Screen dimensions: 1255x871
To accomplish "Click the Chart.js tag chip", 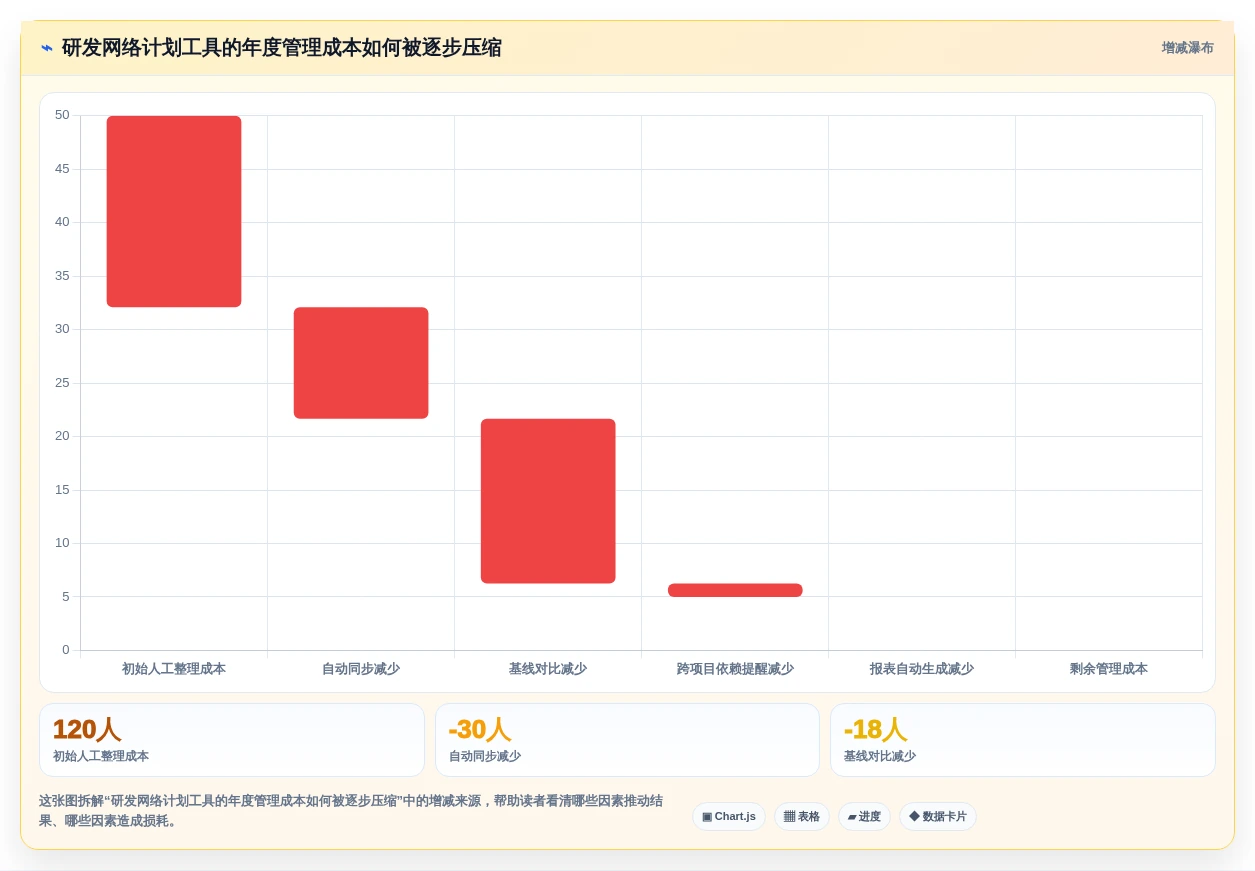I will (x=729, y=816).
